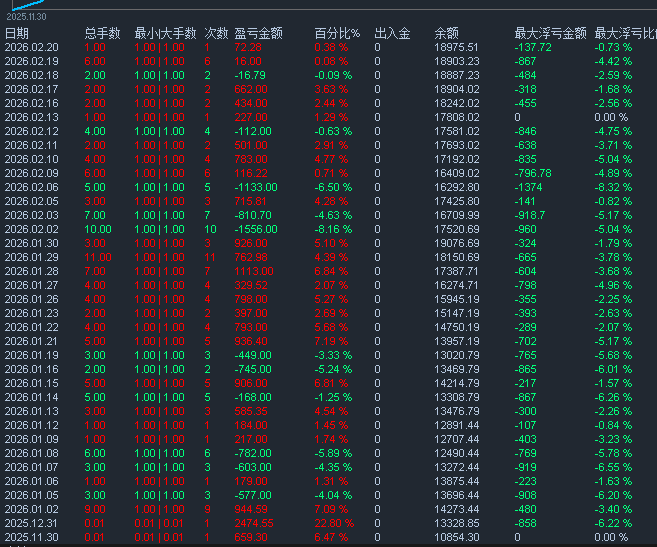
Task: Click the -8.32 % floating loss ratio cell
Action: pyautogui.click(x=613, y=187)
